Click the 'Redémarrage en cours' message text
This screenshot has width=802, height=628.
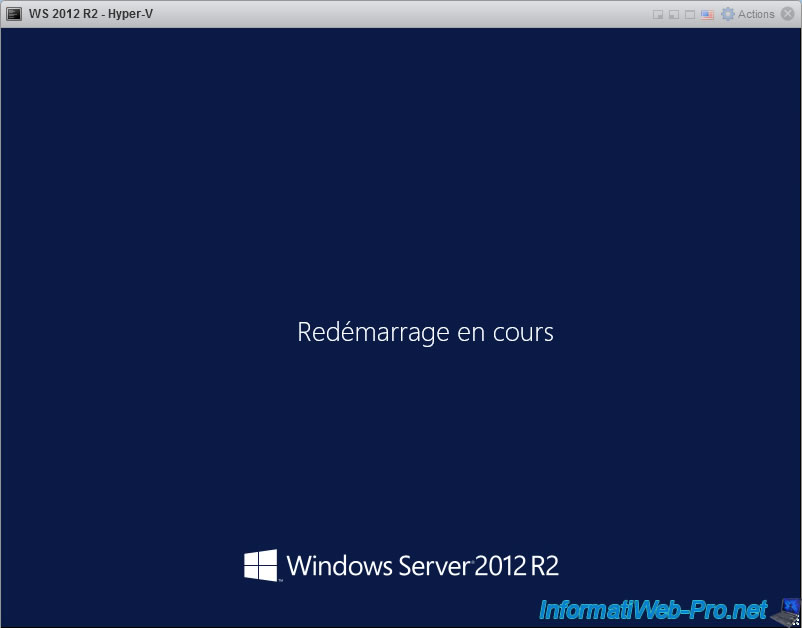[x=425, y=332]
